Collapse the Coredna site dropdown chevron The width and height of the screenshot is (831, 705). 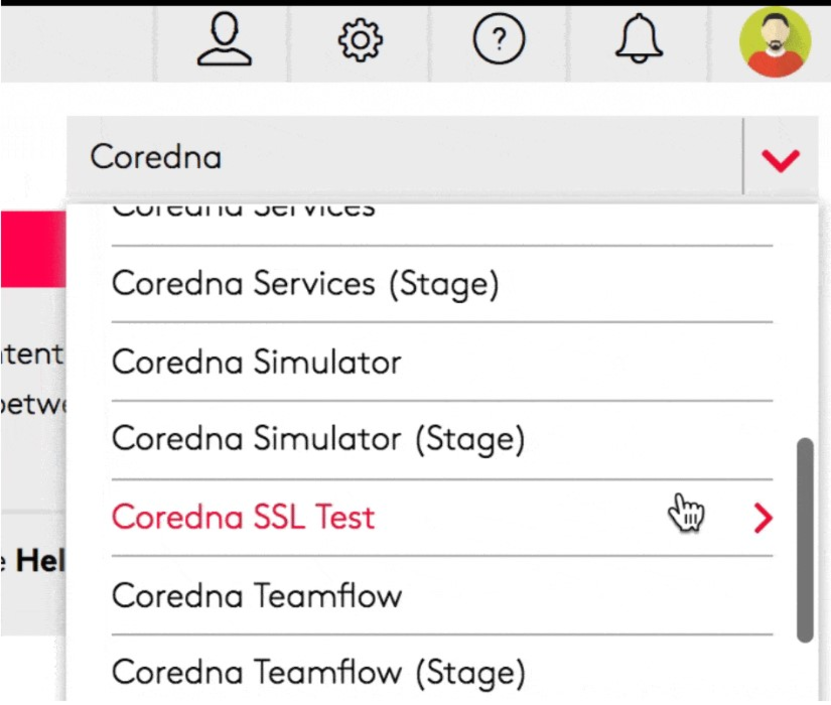780,160
